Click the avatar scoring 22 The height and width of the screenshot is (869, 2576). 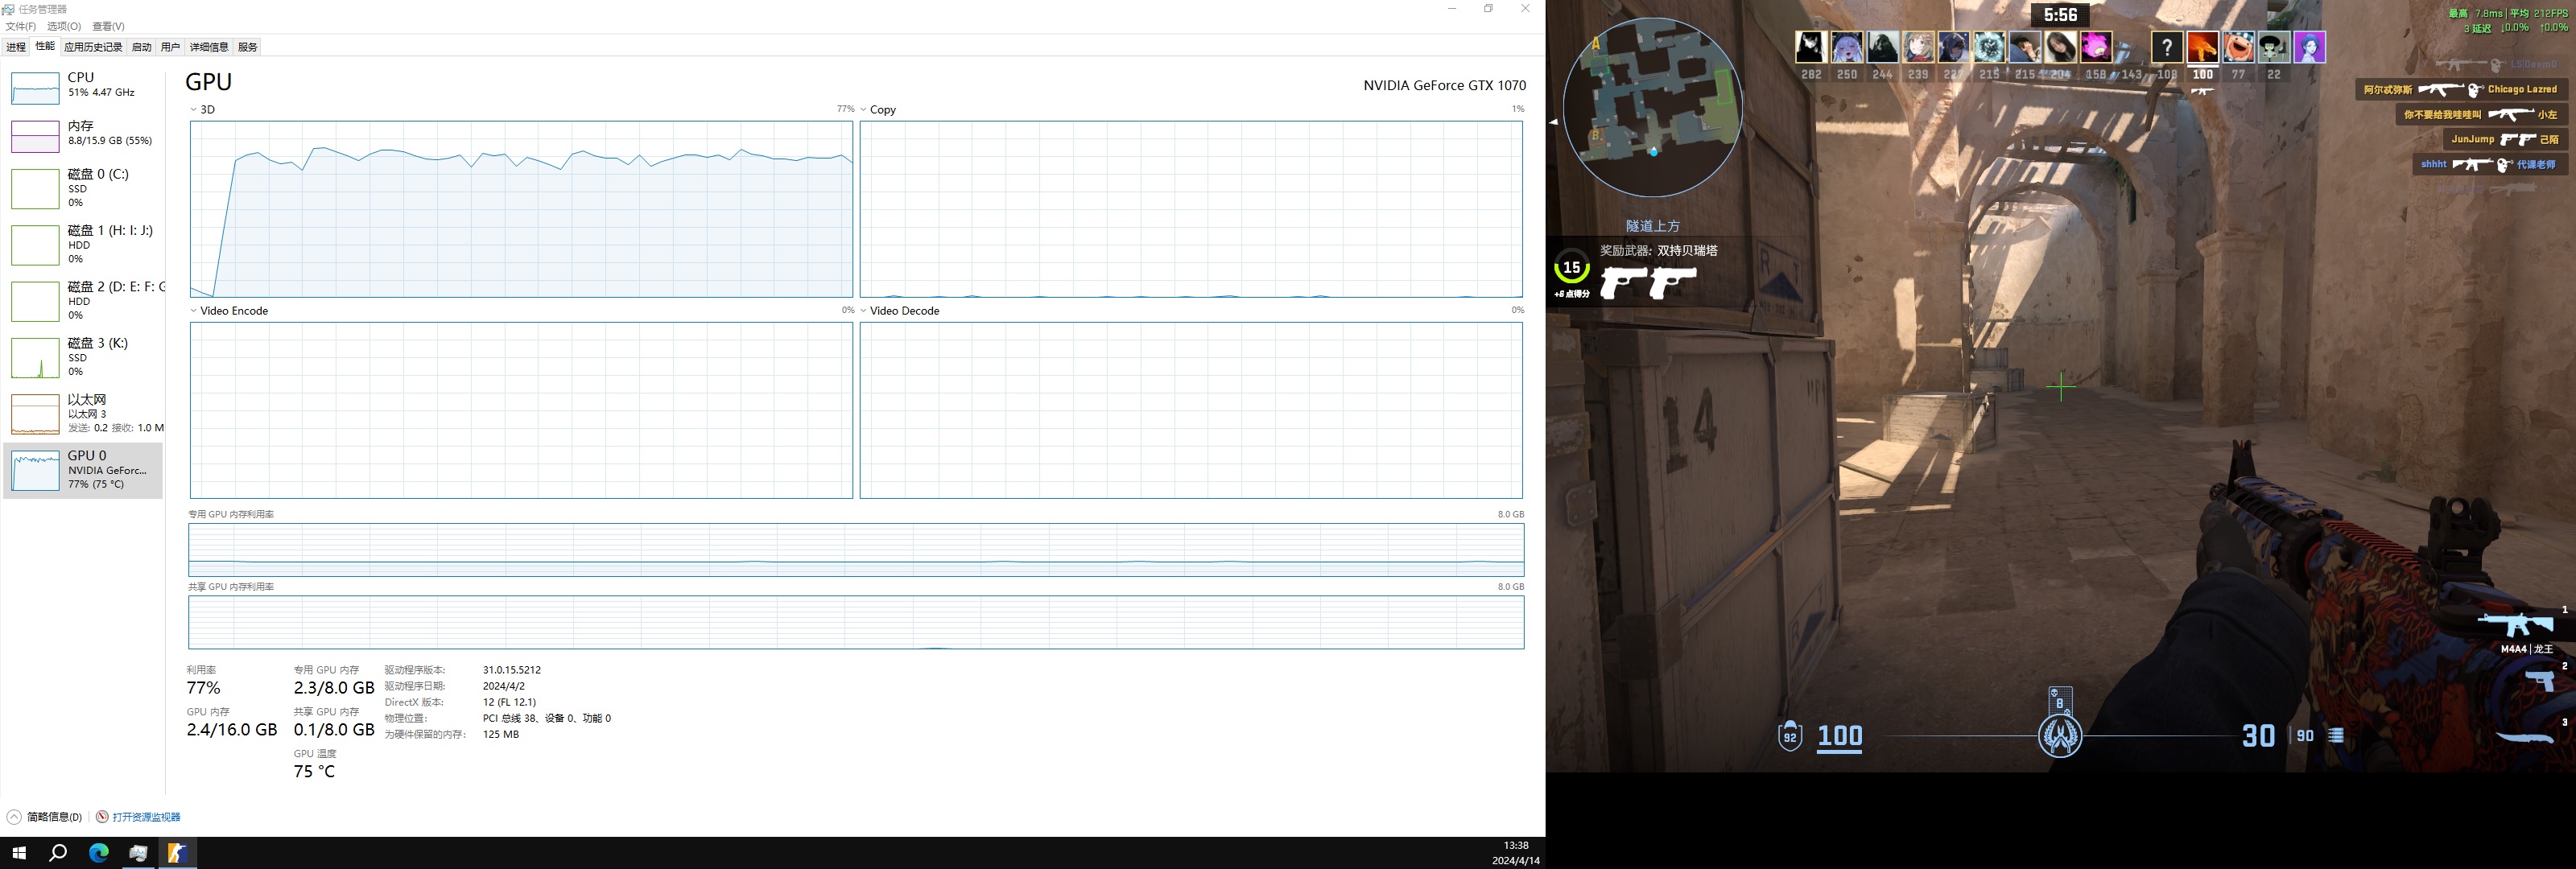2274,47
